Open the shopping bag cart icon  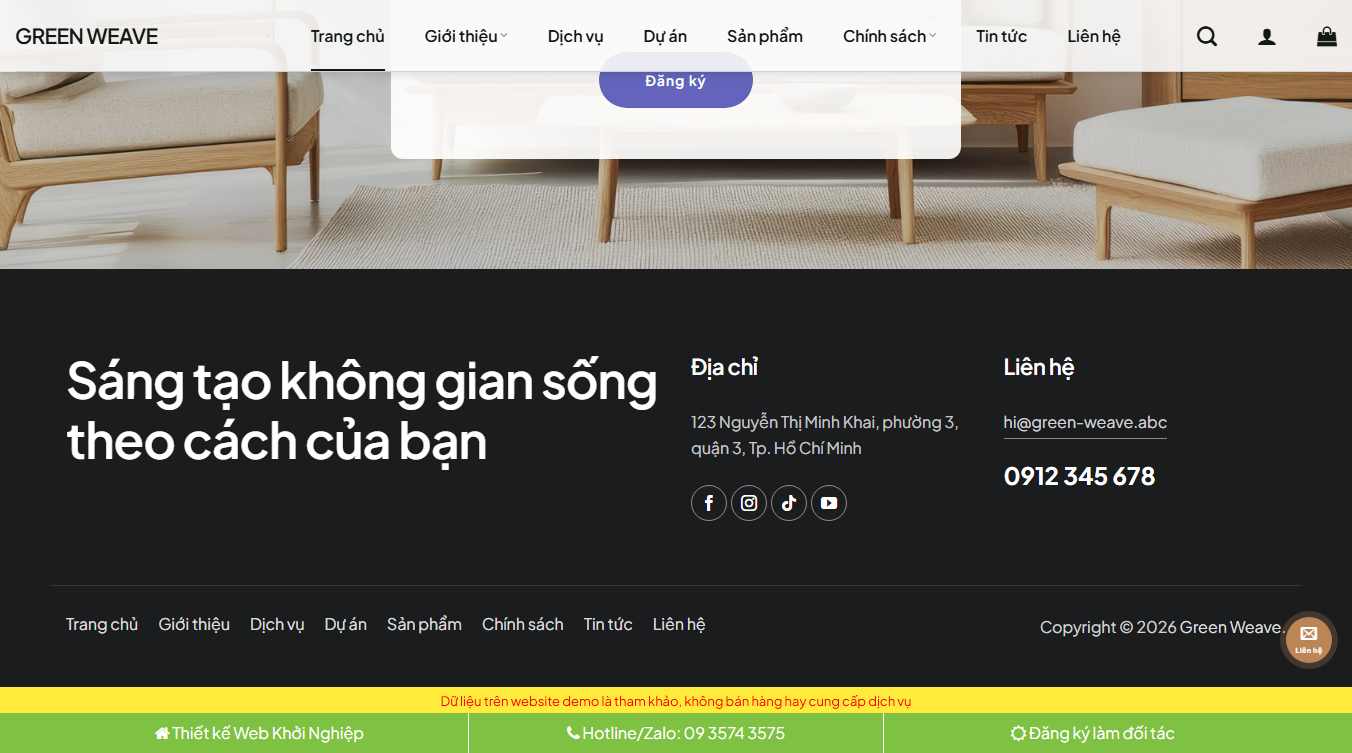pyautogui.click(x=1327, y=36)
